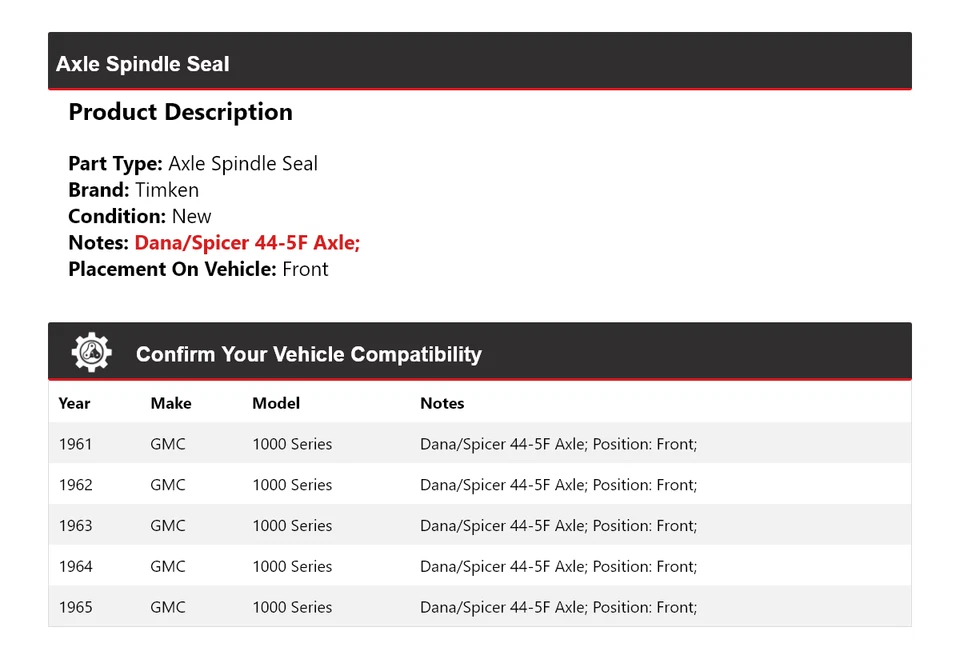This screenshot has width=960, height=659.
Task: Select the Notes column header
Action: pyautogui.click(x=442, y=403)
